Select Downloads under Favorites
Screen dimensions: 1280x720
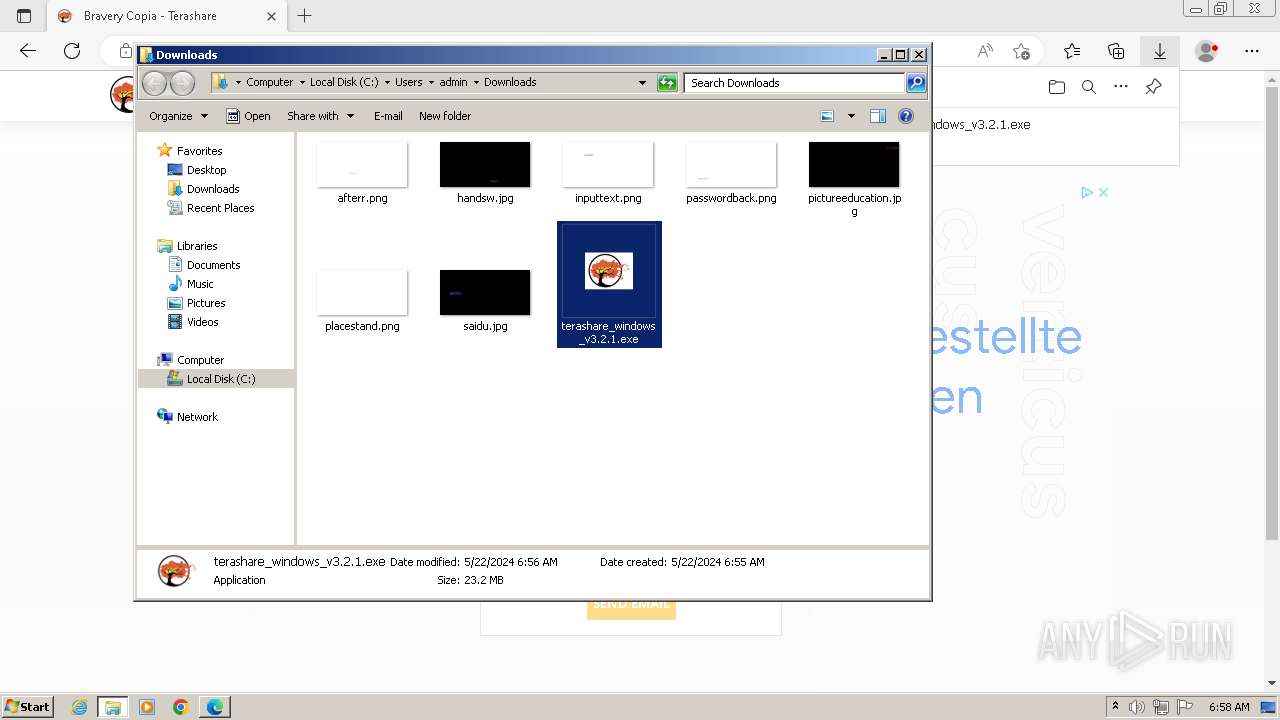pos(203,189)
